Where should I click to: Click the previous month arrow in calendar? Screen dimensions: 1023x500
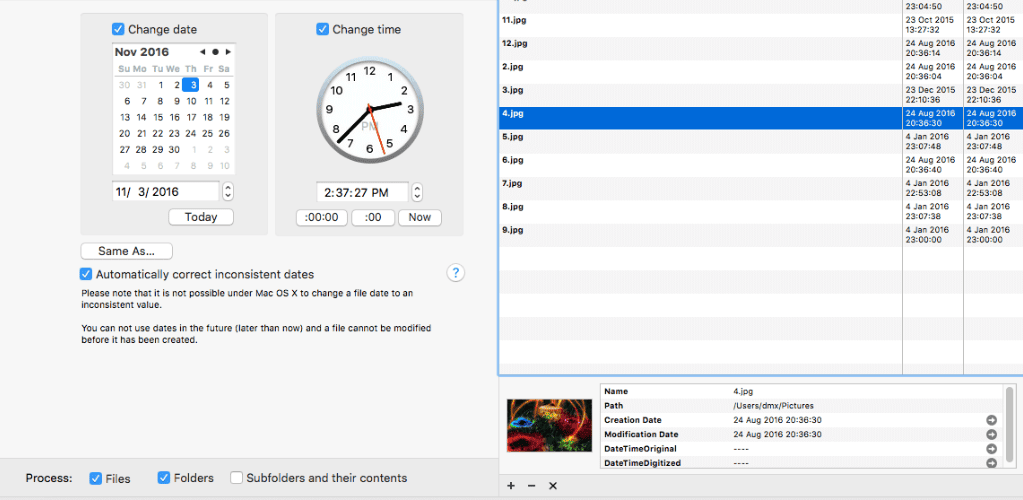203,52
